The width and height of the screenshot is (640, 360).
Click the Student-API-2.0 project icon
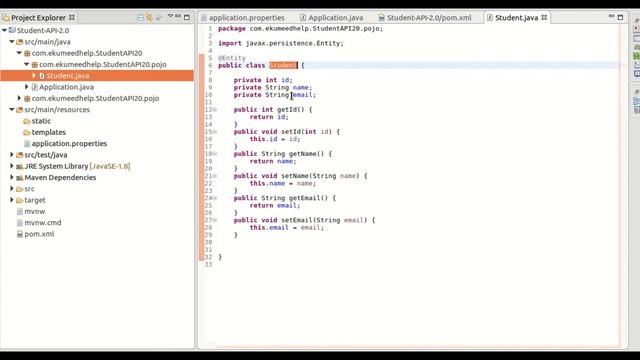click(x=12, y=30)
